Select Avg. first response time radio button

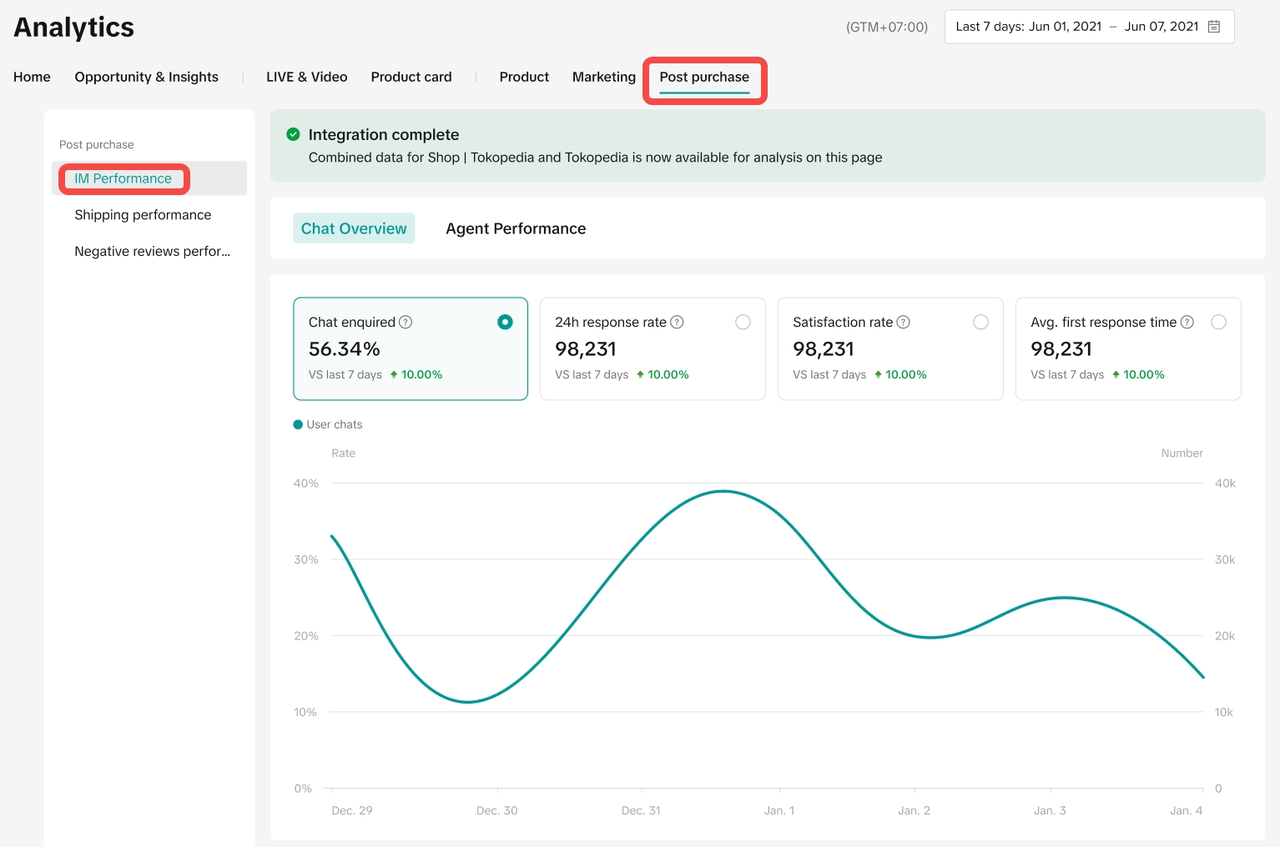[1218, 322]
